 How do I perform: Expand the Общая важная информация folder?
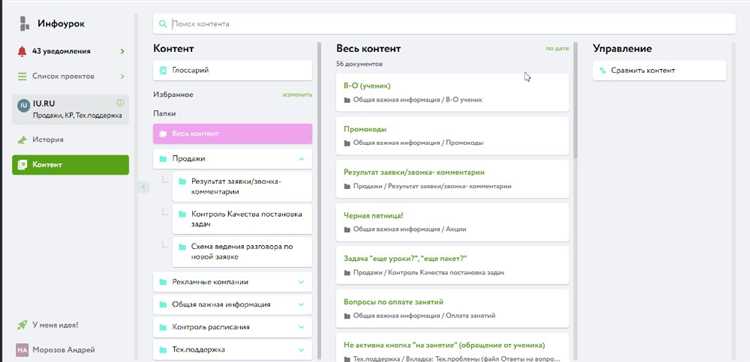click(x=301, y=305)
